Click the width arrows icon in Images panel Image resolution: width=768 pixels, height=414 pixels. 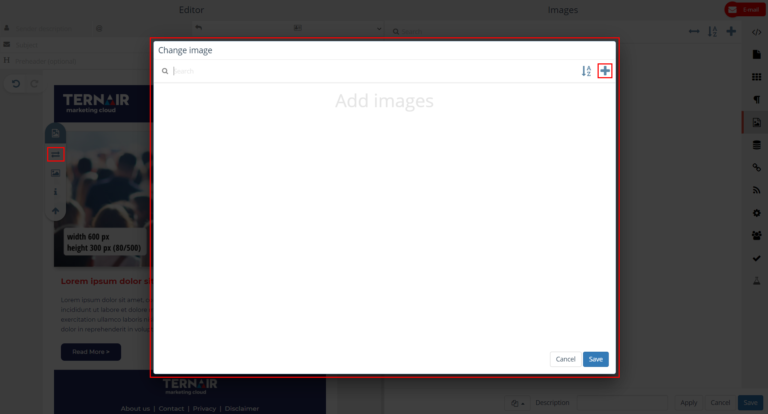click(x=694, y=31)
